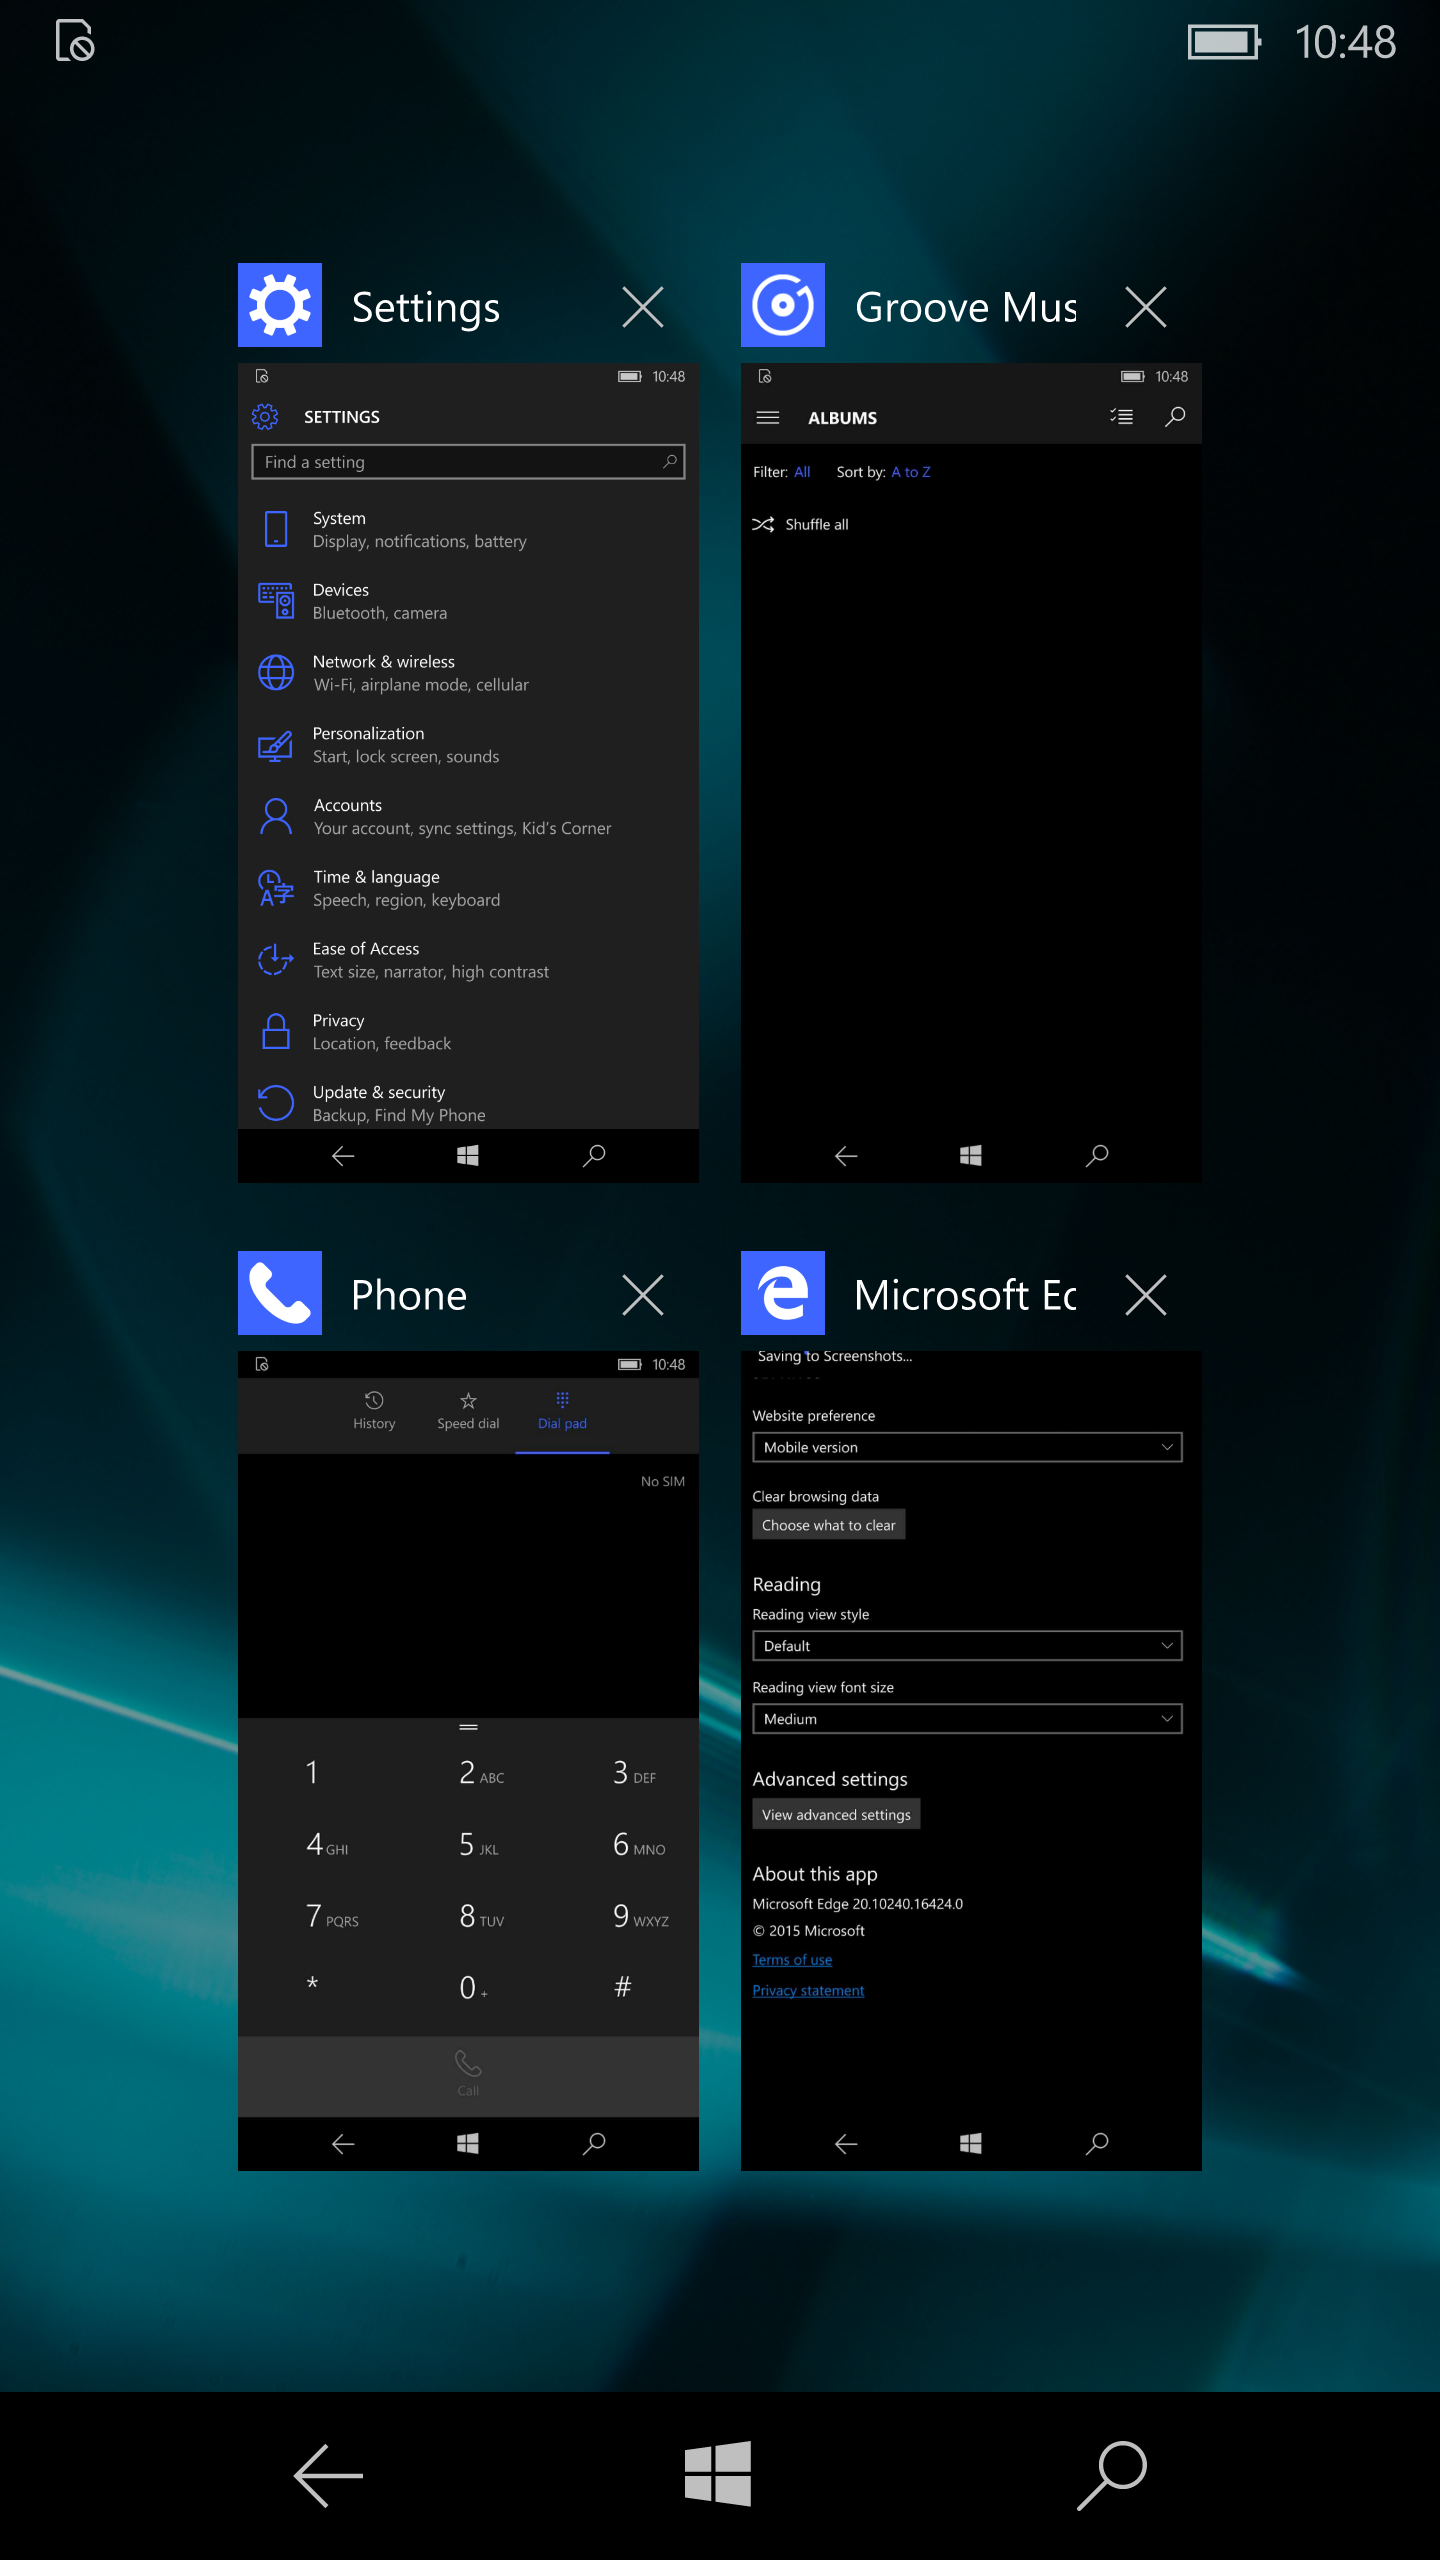Click the Settings search magnifier icon
1440x2560 pixels.
(x=670, y=462)
